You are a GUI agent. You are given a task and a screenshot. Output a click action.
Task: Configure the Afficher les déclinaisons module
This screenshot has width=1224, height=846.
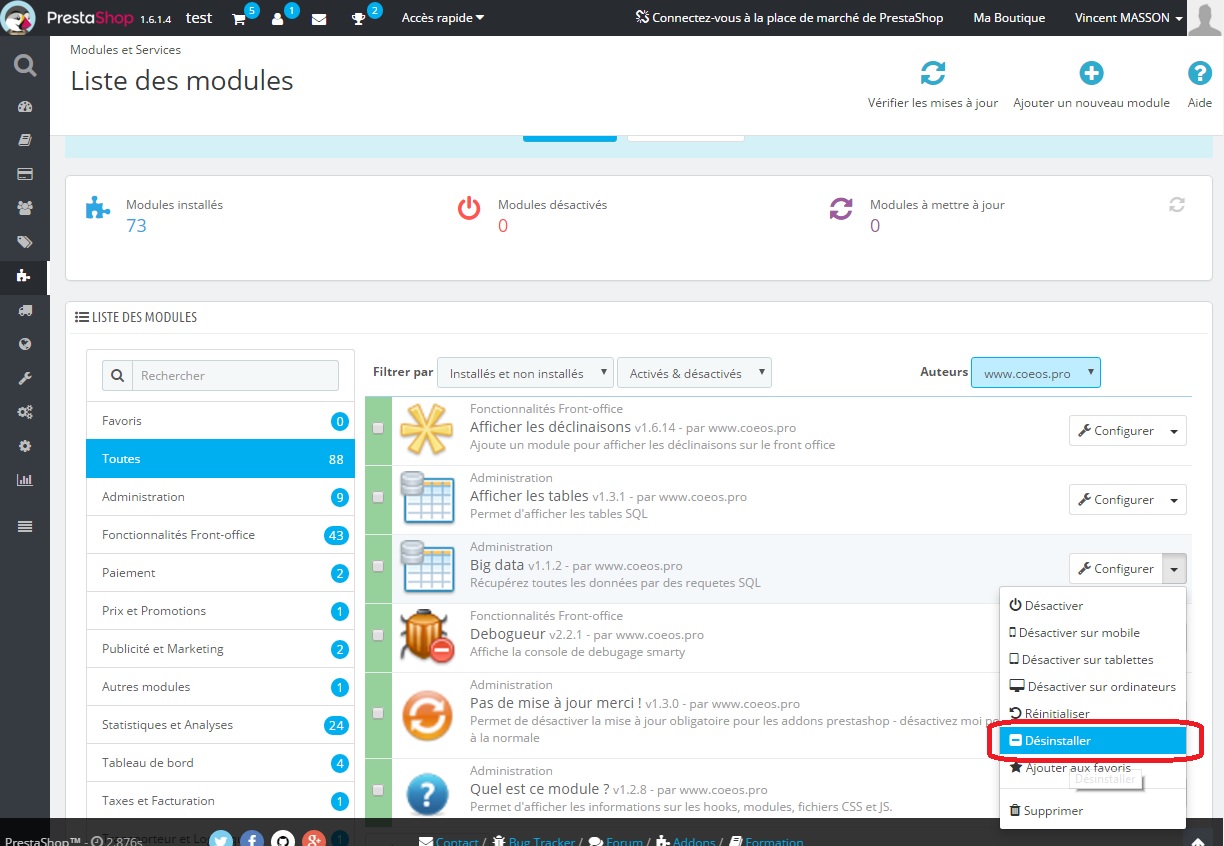[x=1116, y=431]
